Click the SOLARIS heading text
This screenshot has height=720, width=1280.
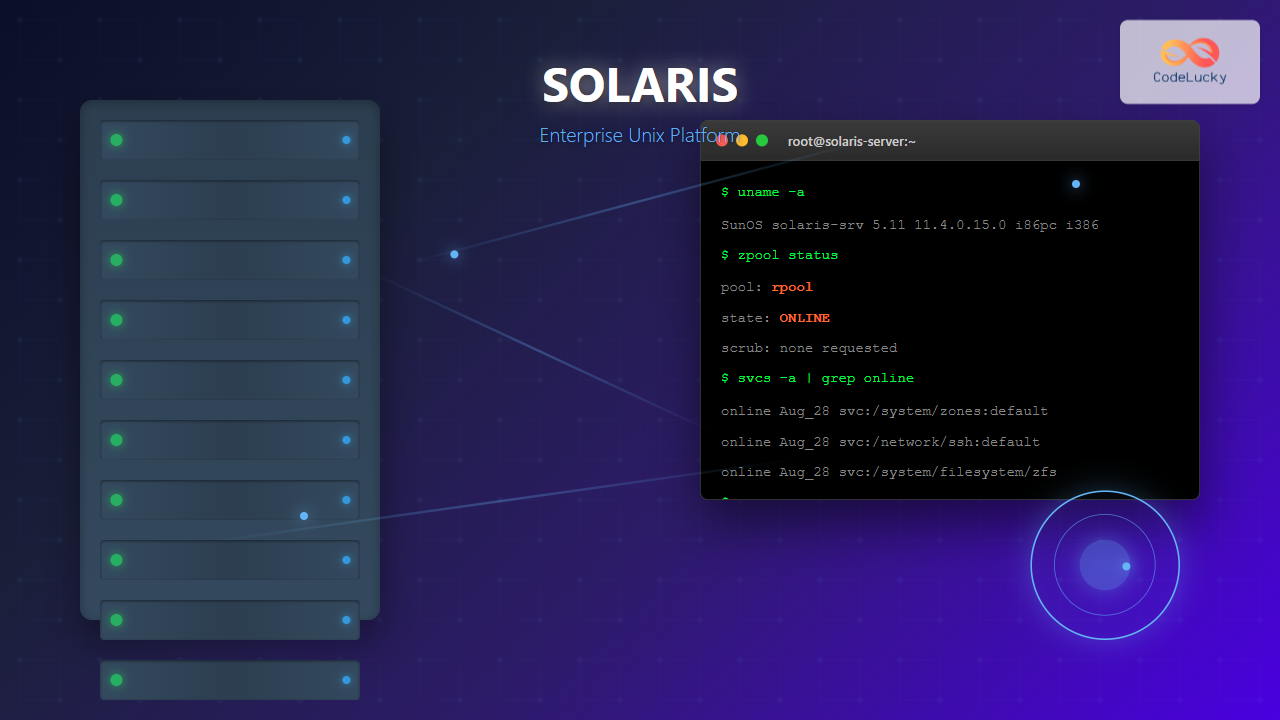click(x=640, y=86)
